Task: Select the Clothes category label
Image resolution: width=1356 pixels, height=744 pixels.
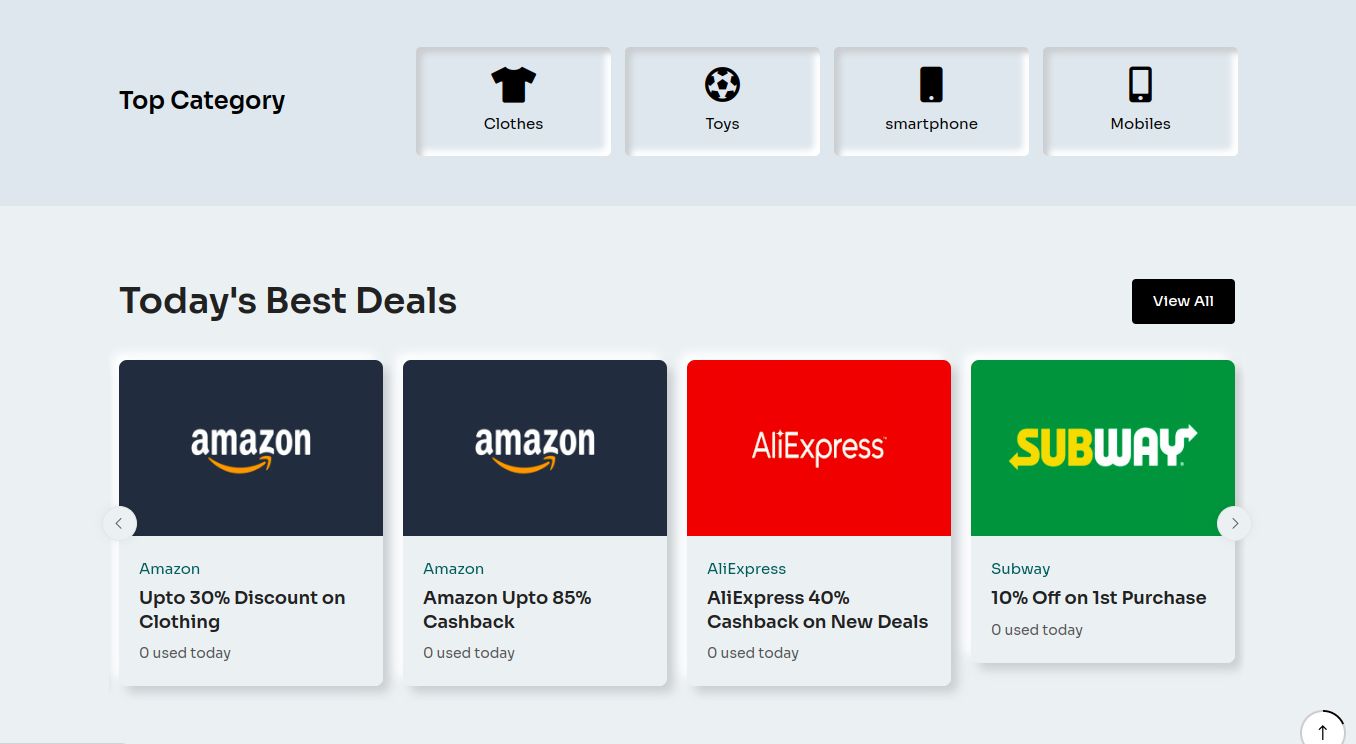Action: (x=513, y=124)
